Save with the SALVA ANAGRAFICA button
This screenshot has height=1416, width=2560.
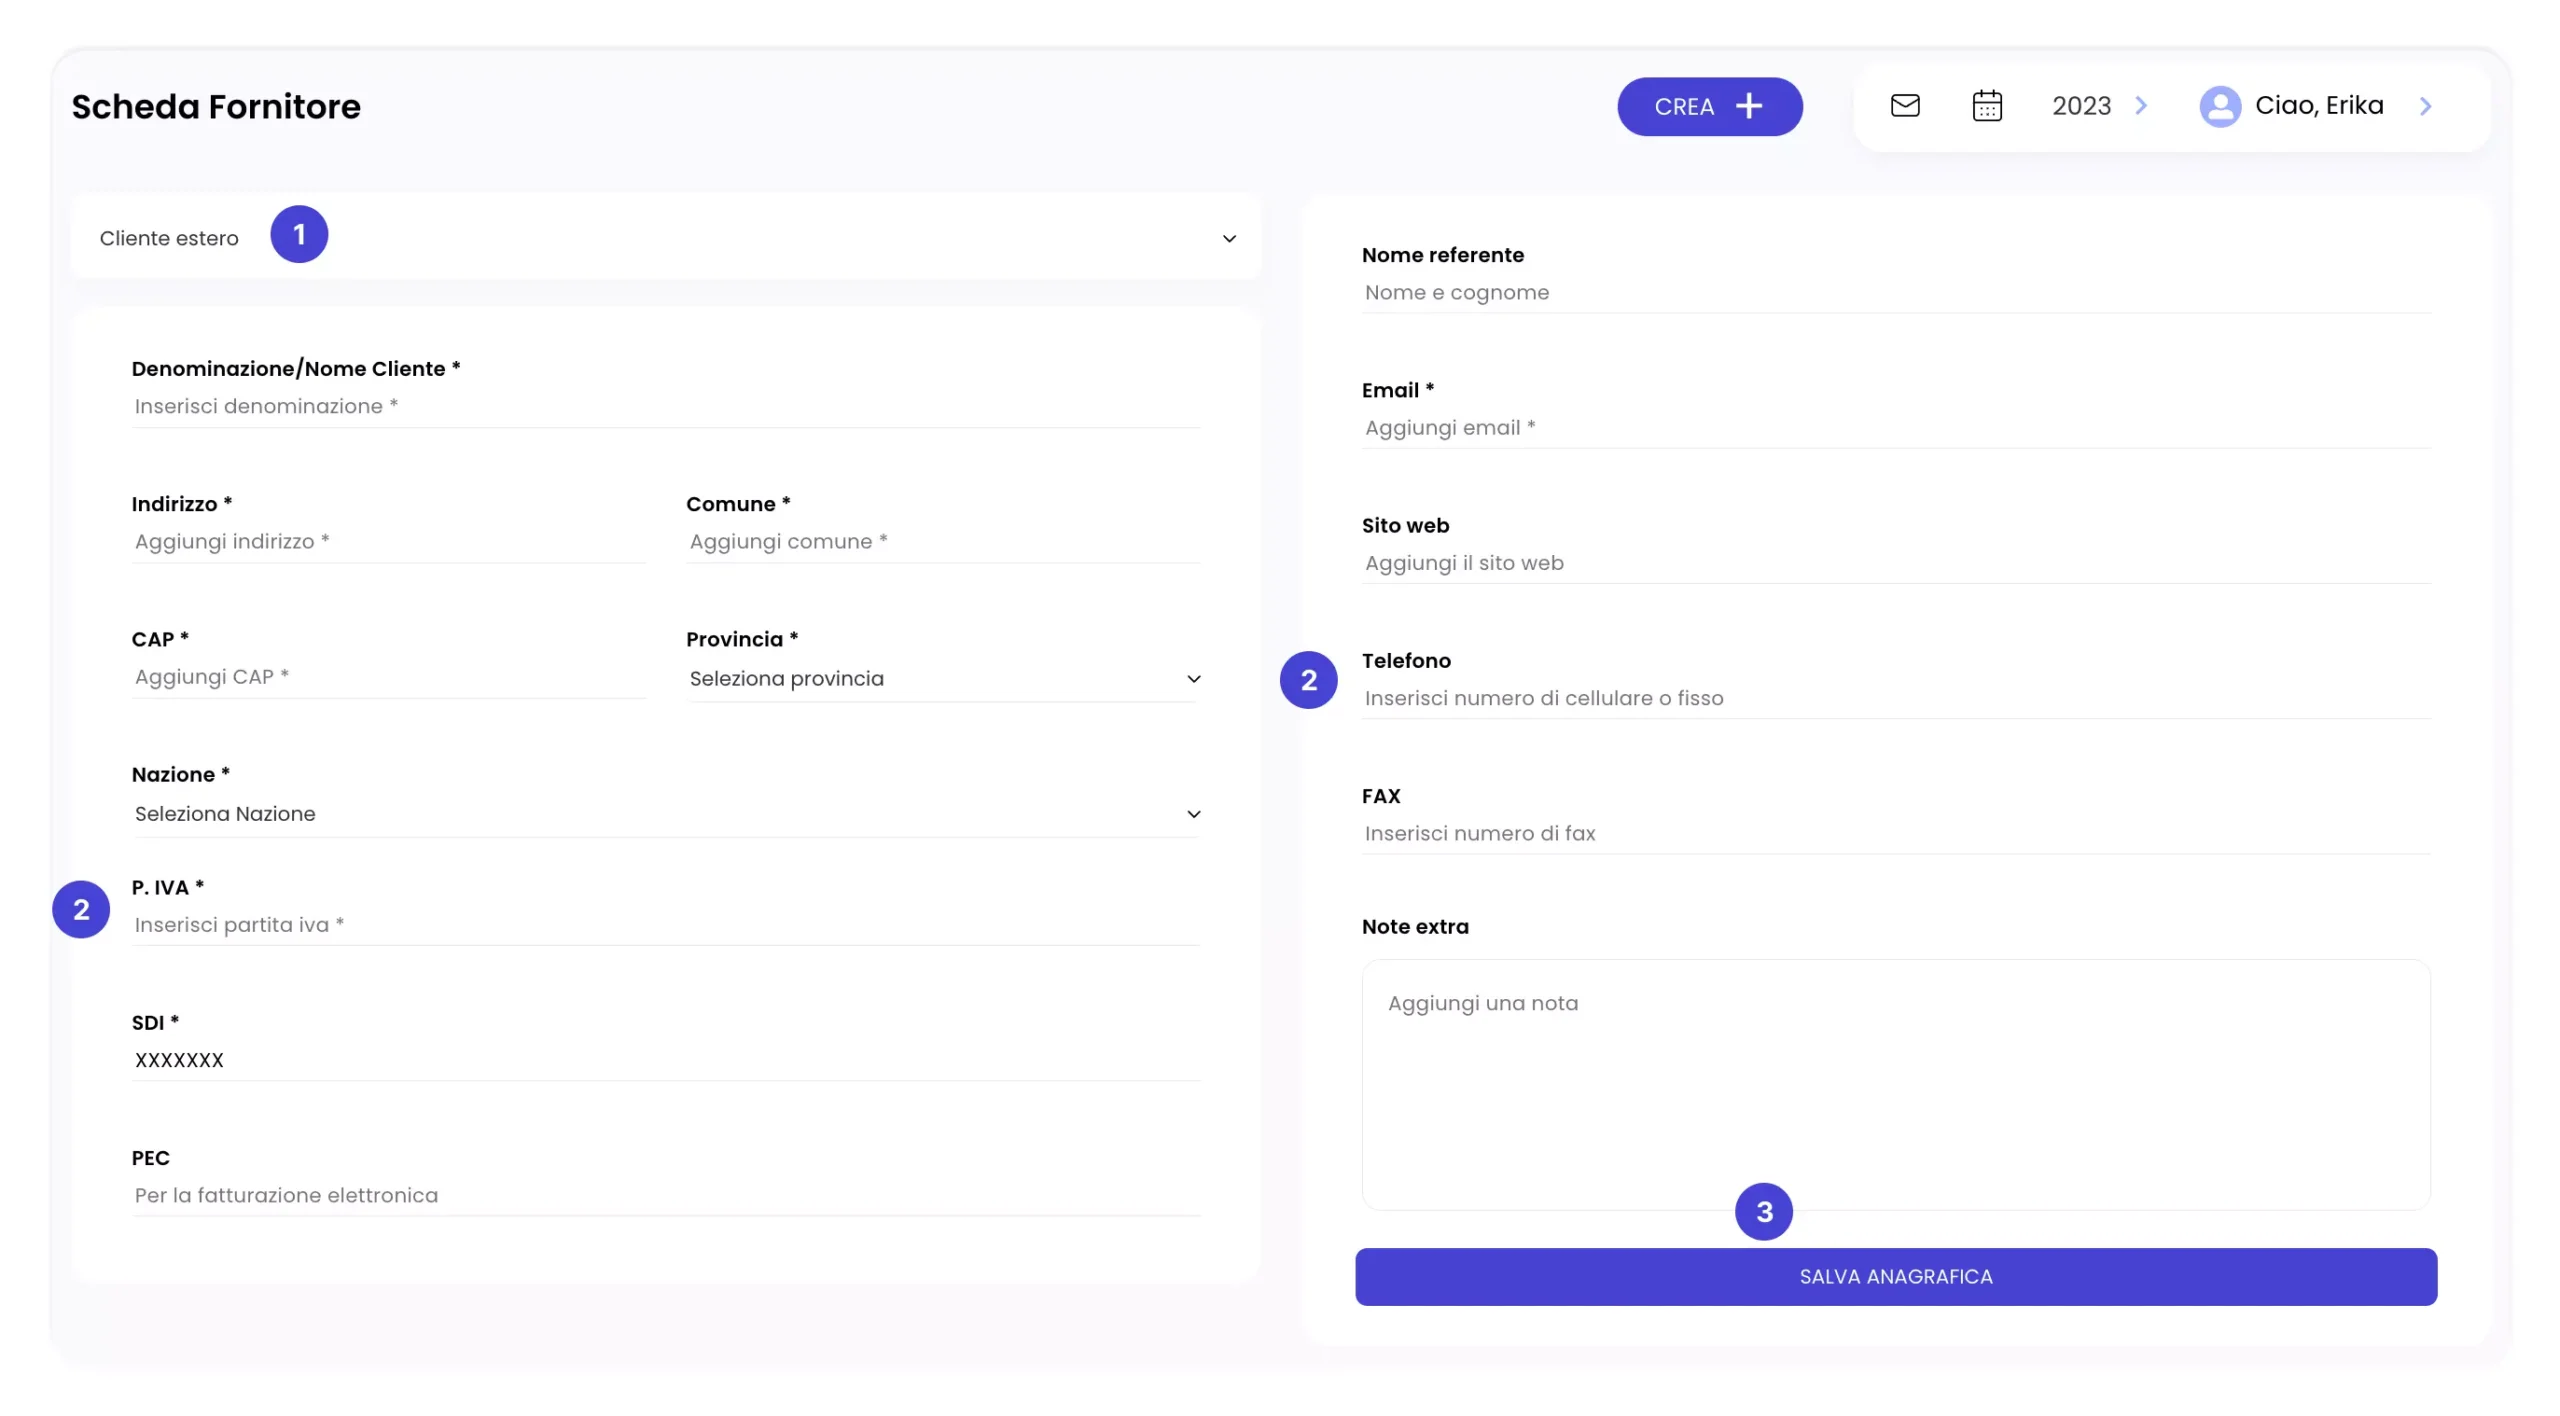(1895, 1276)
